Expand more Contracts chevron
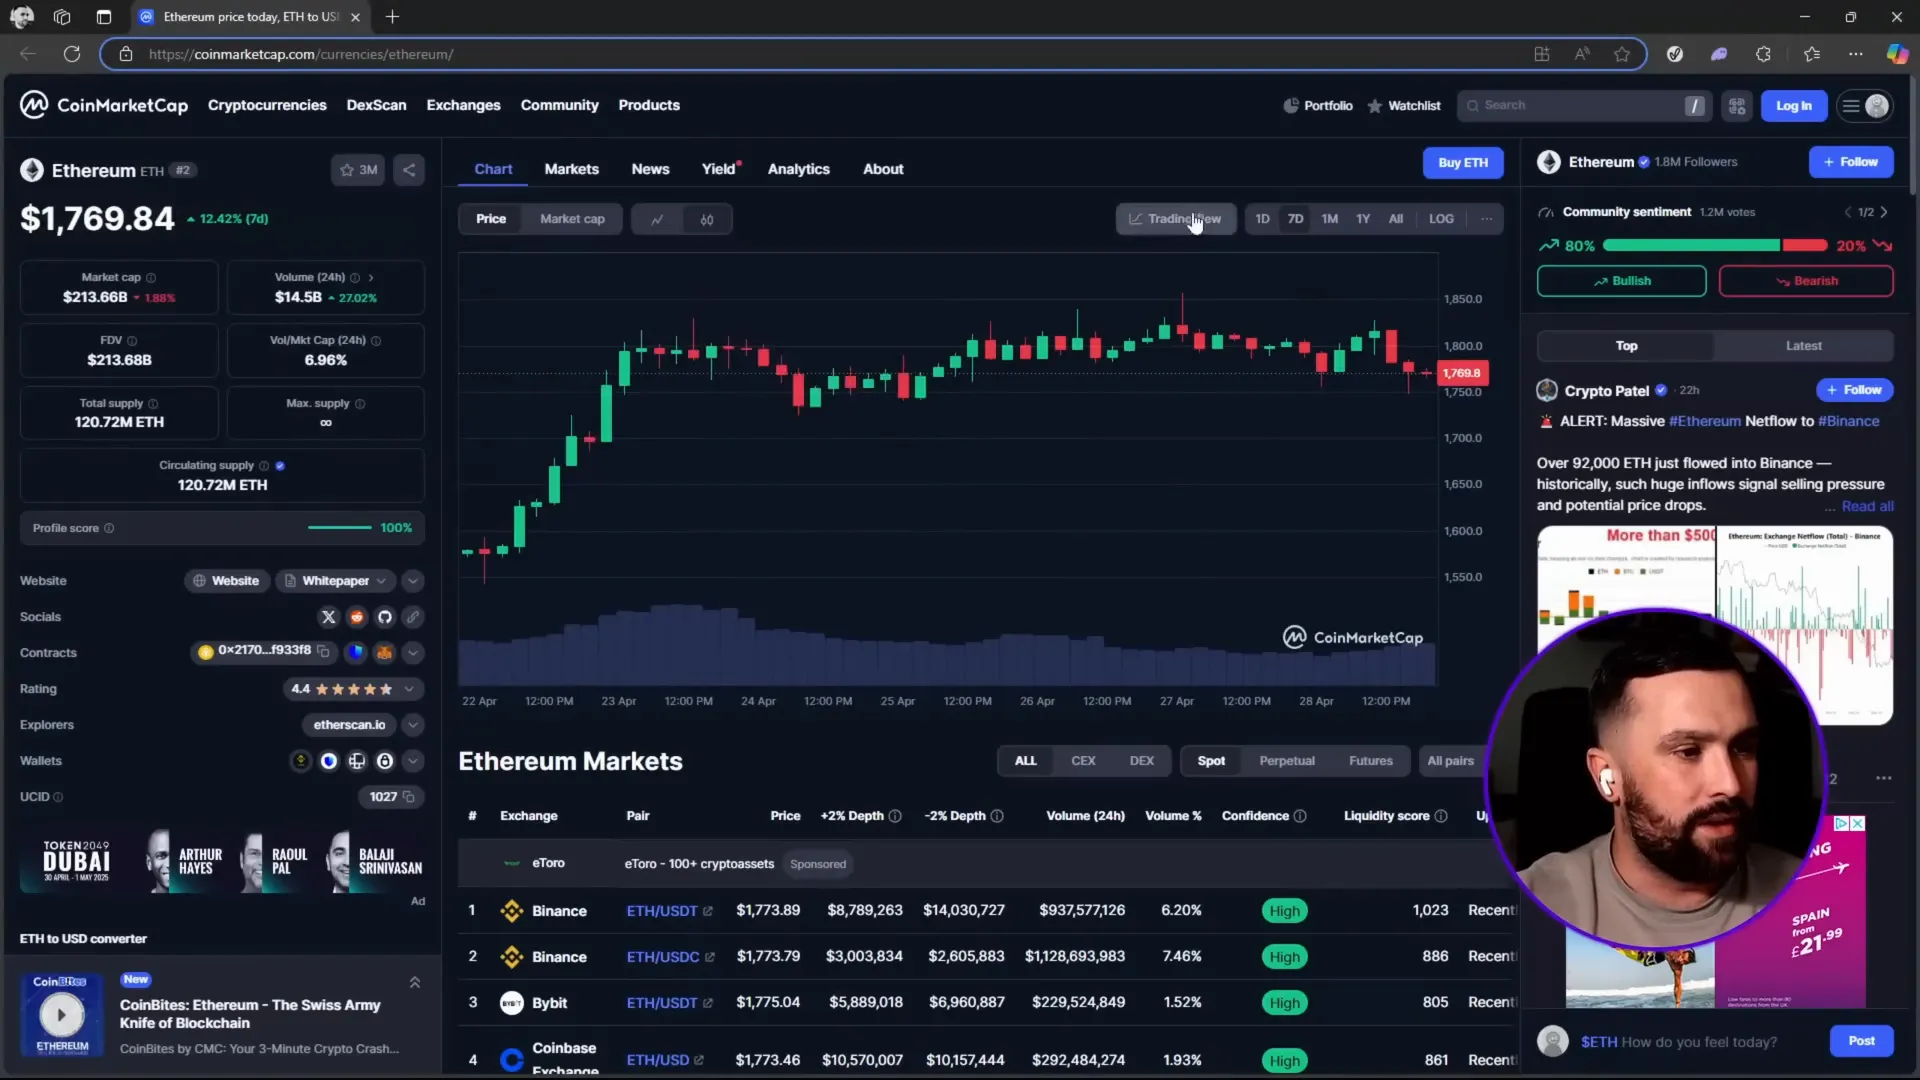This screenshot has width=1920, height=1080. pyautogui.click(x=413, y=653)
